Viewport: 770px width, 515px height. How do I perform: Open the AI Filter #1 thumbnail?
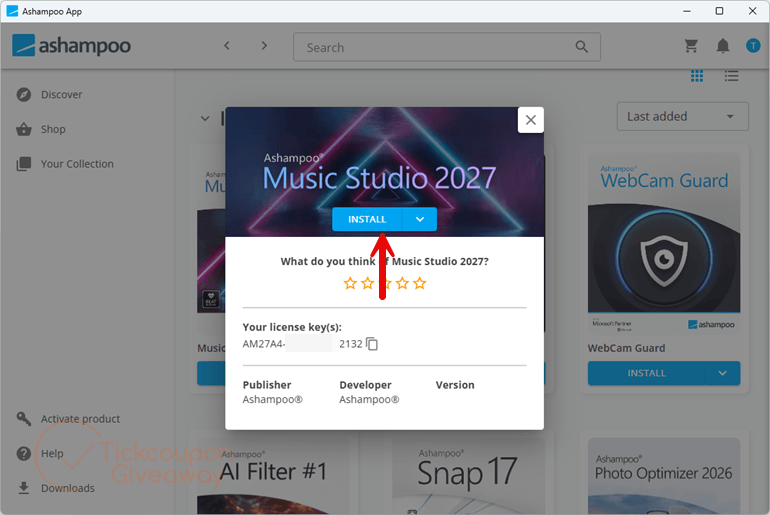[273, 476]
